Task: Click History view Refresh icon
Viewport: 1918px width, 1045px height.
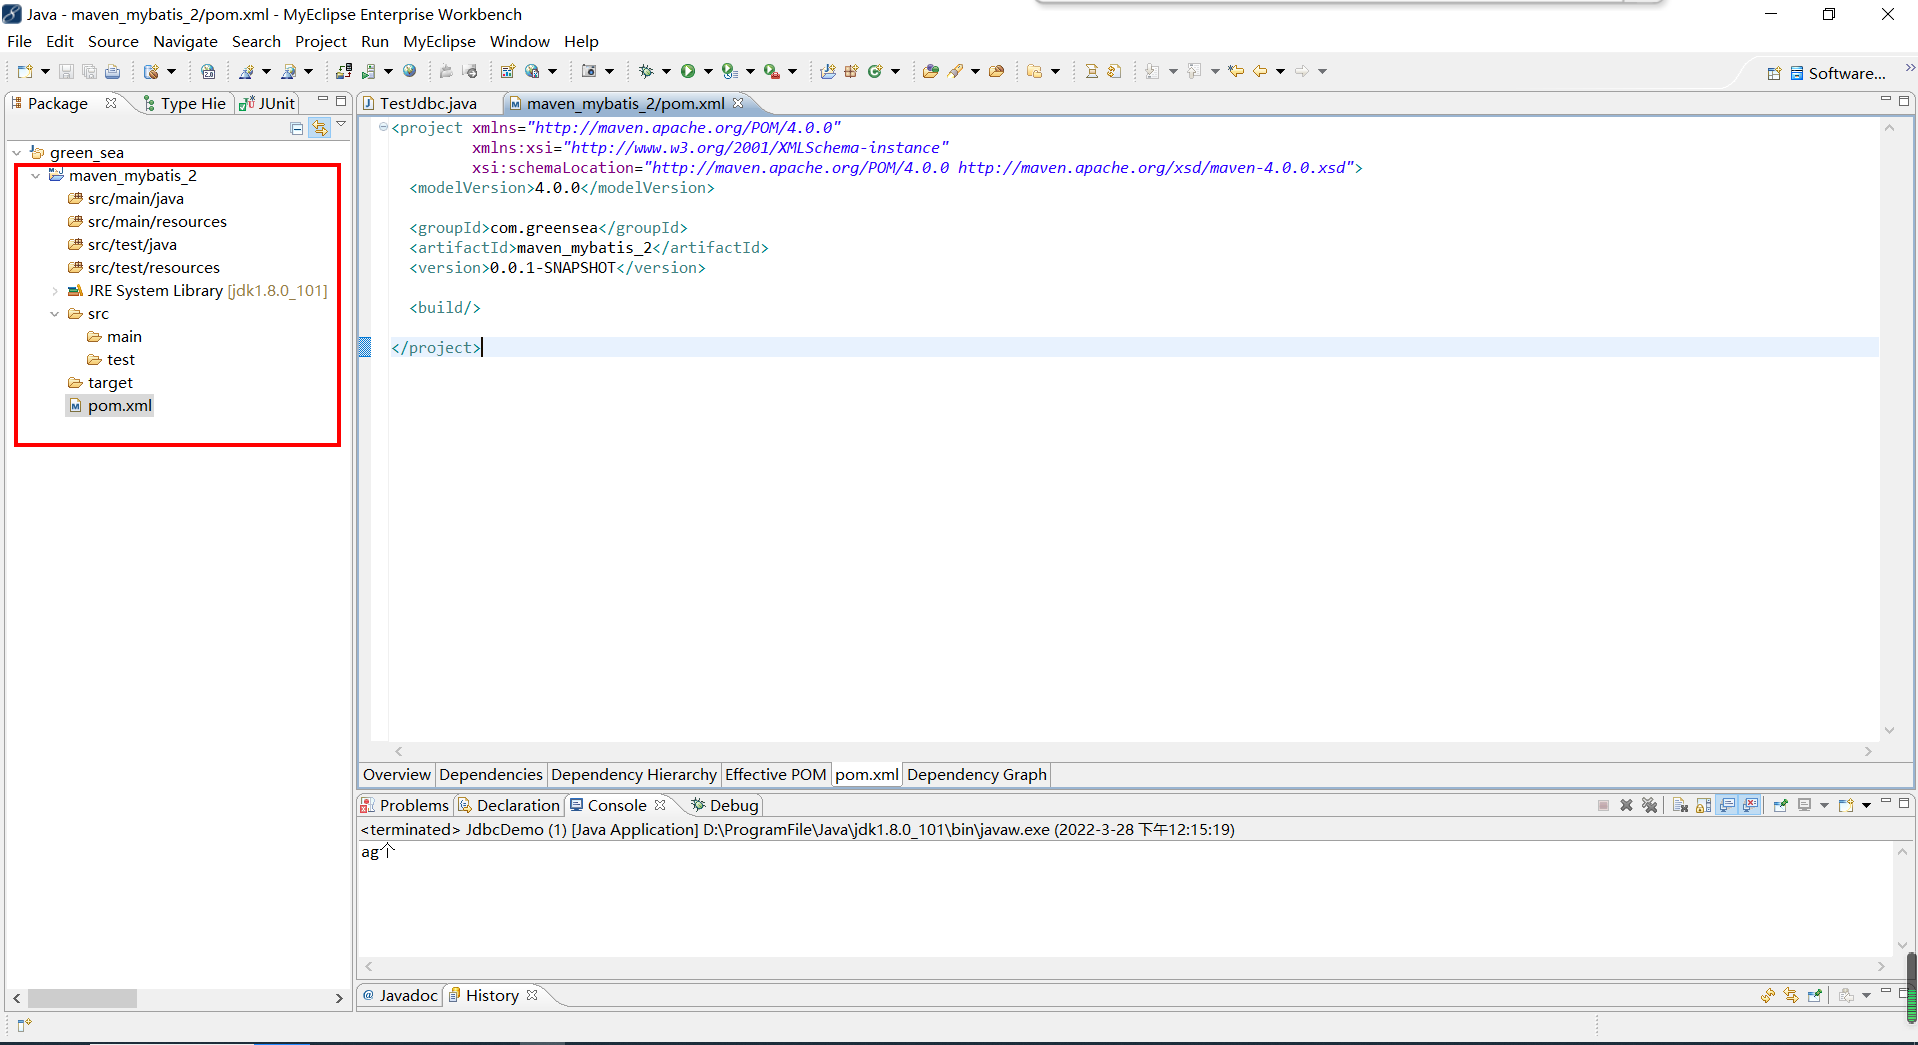Action: click(1767, 995)
